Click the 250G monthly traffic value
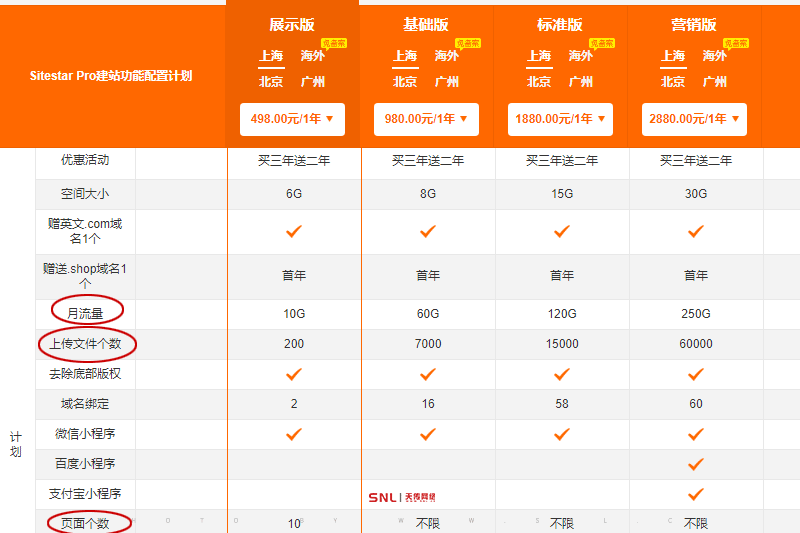The width and height of the screenshot is (800, 533). point(696,314)
